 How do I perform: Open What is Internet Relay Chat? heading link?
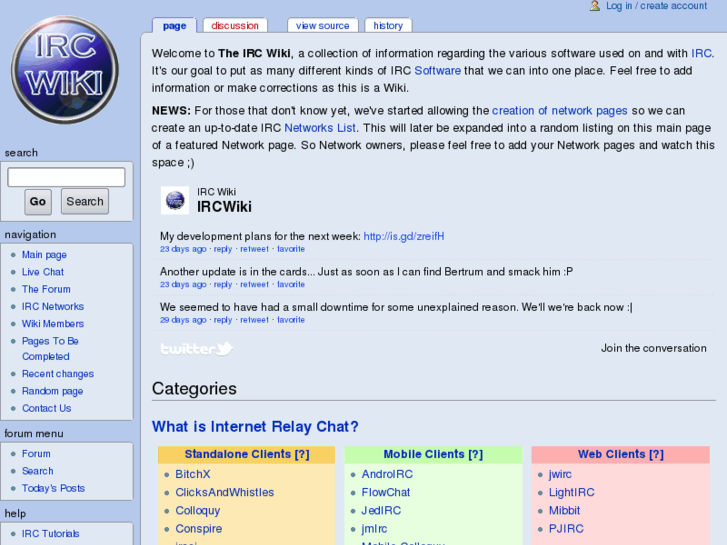255,426
